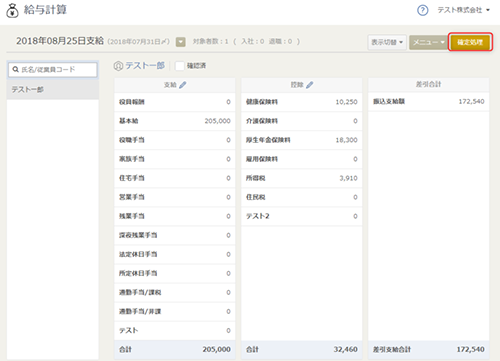Toggle the 確認済 checkbox
Screen dimensions: 500x361
(180, 66)
